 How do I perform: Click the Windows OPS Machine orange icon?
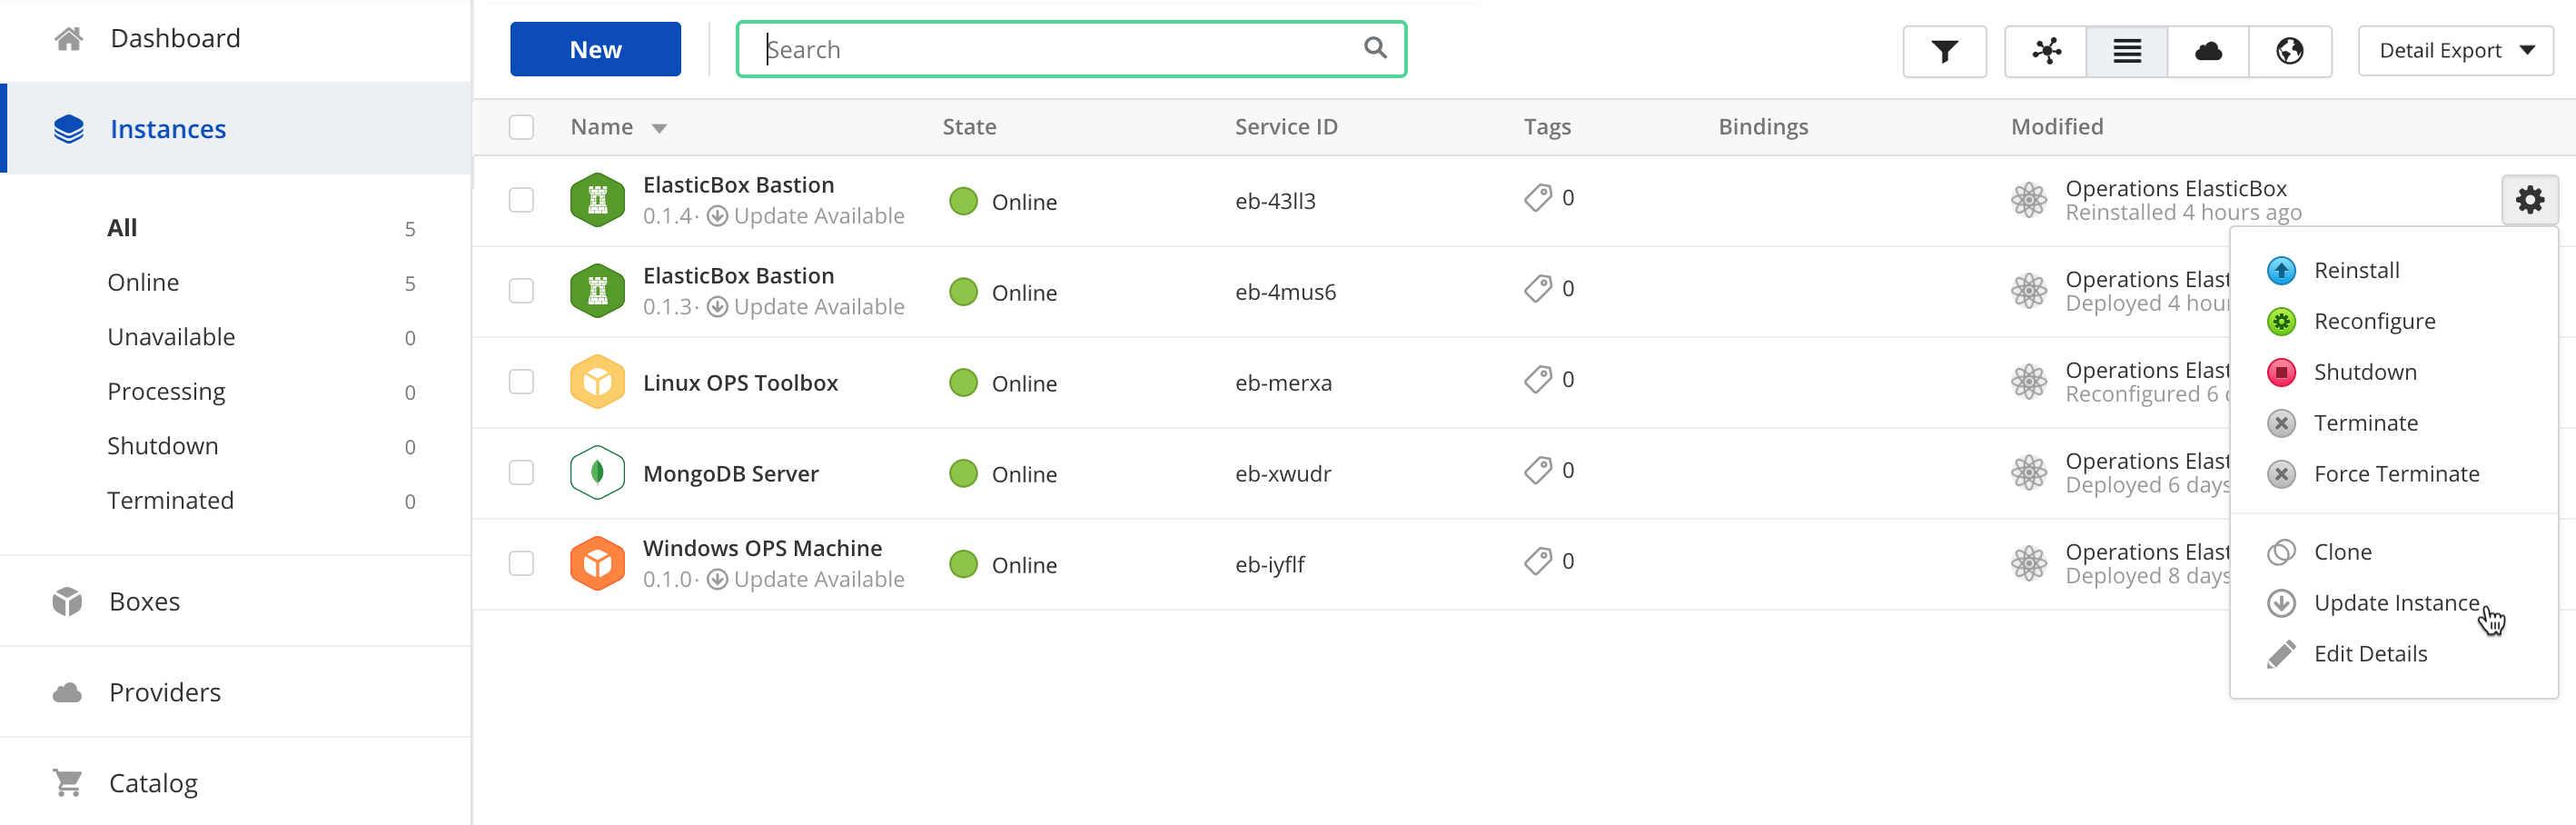pyautogui.click(x=597, y=563)
